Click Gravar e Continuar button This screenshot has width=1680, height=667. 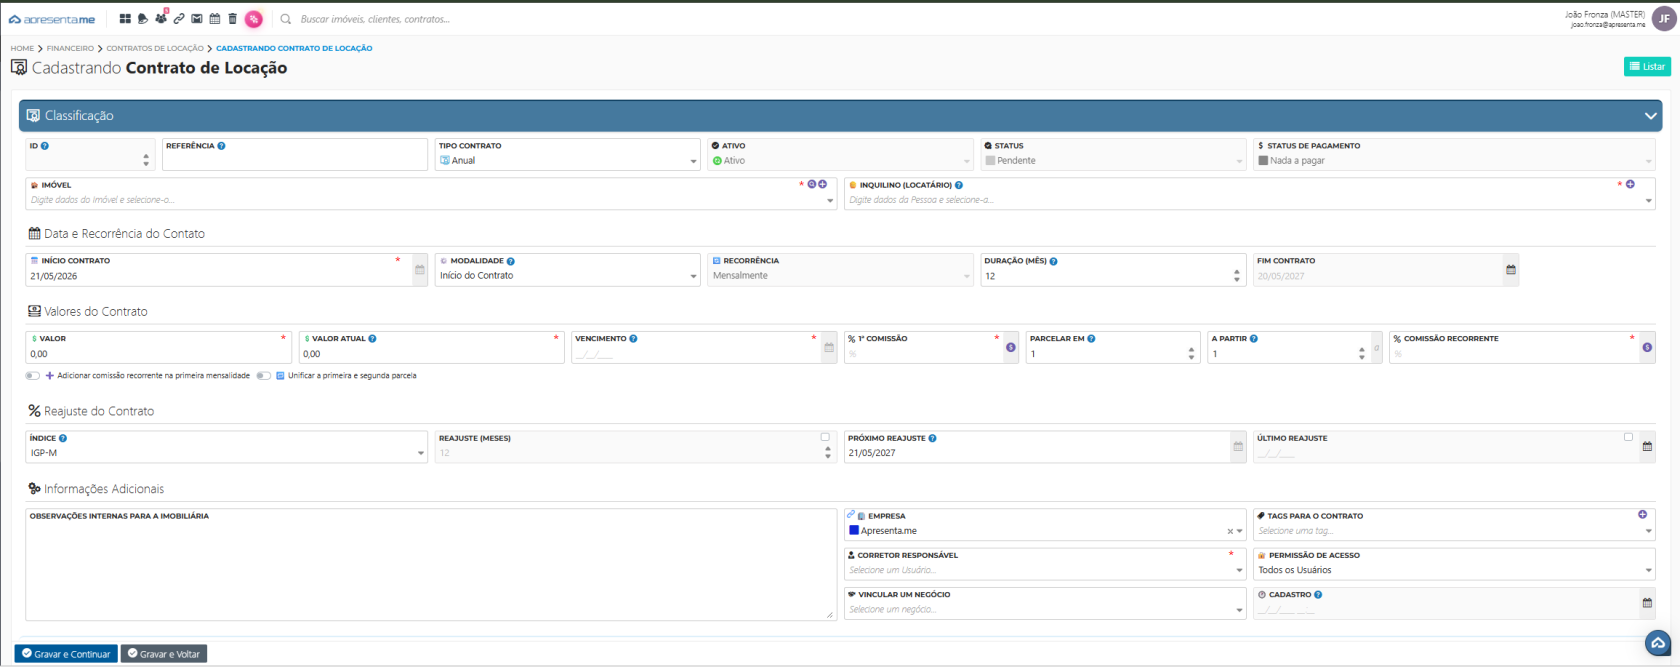click(x=66, y=654)
